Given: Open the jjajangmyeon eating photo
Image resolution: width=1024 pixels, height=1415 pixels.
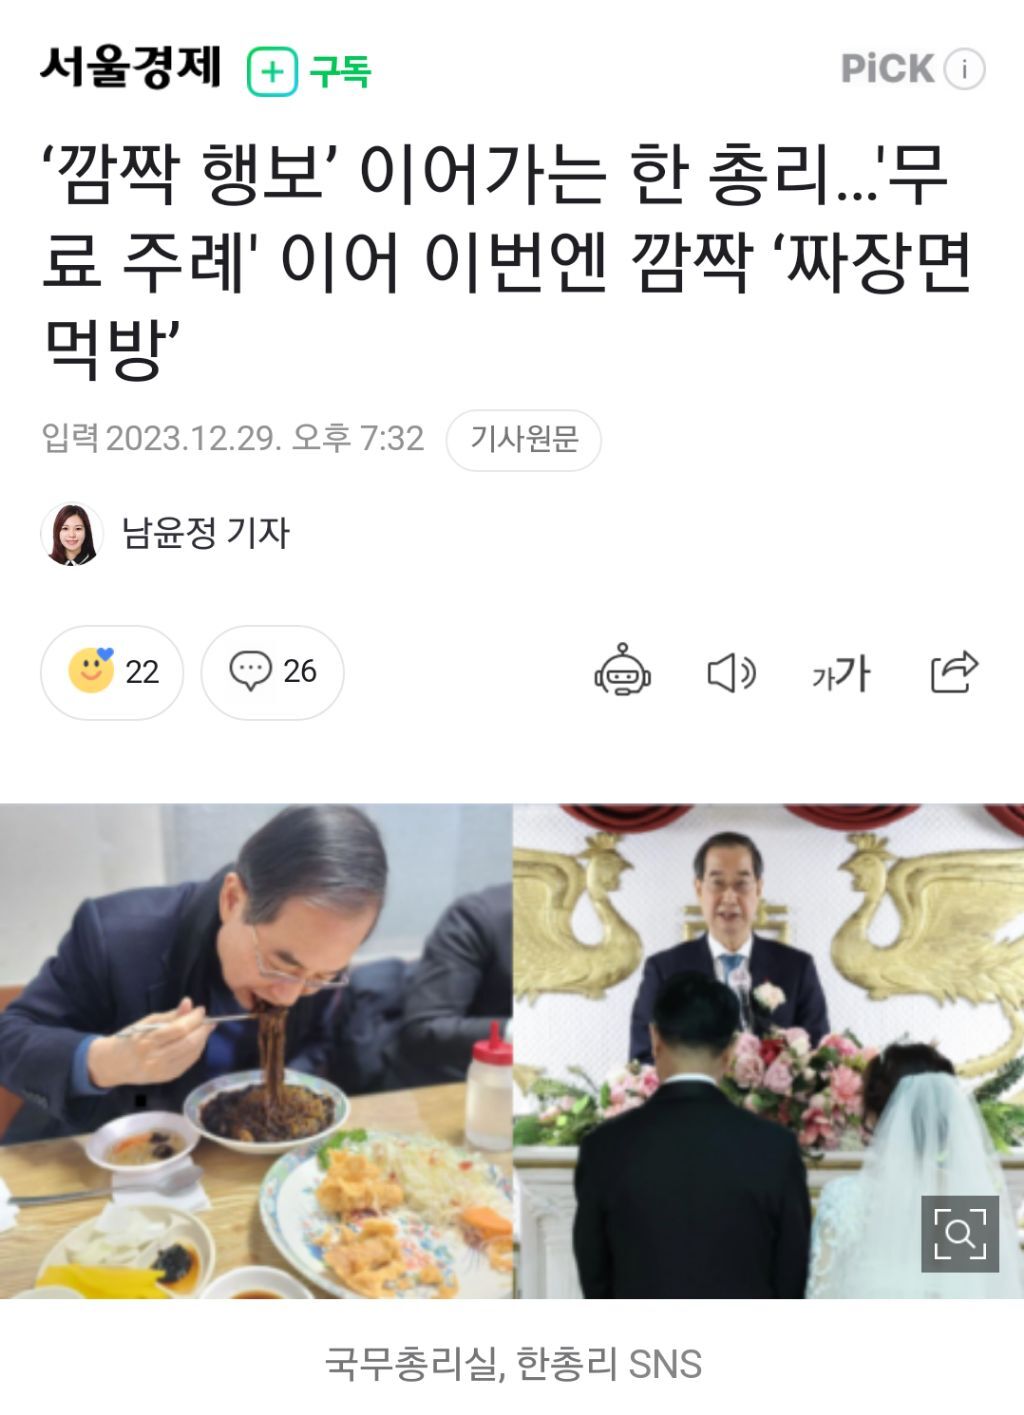Looking at the screenshot, I should 256,1051.
